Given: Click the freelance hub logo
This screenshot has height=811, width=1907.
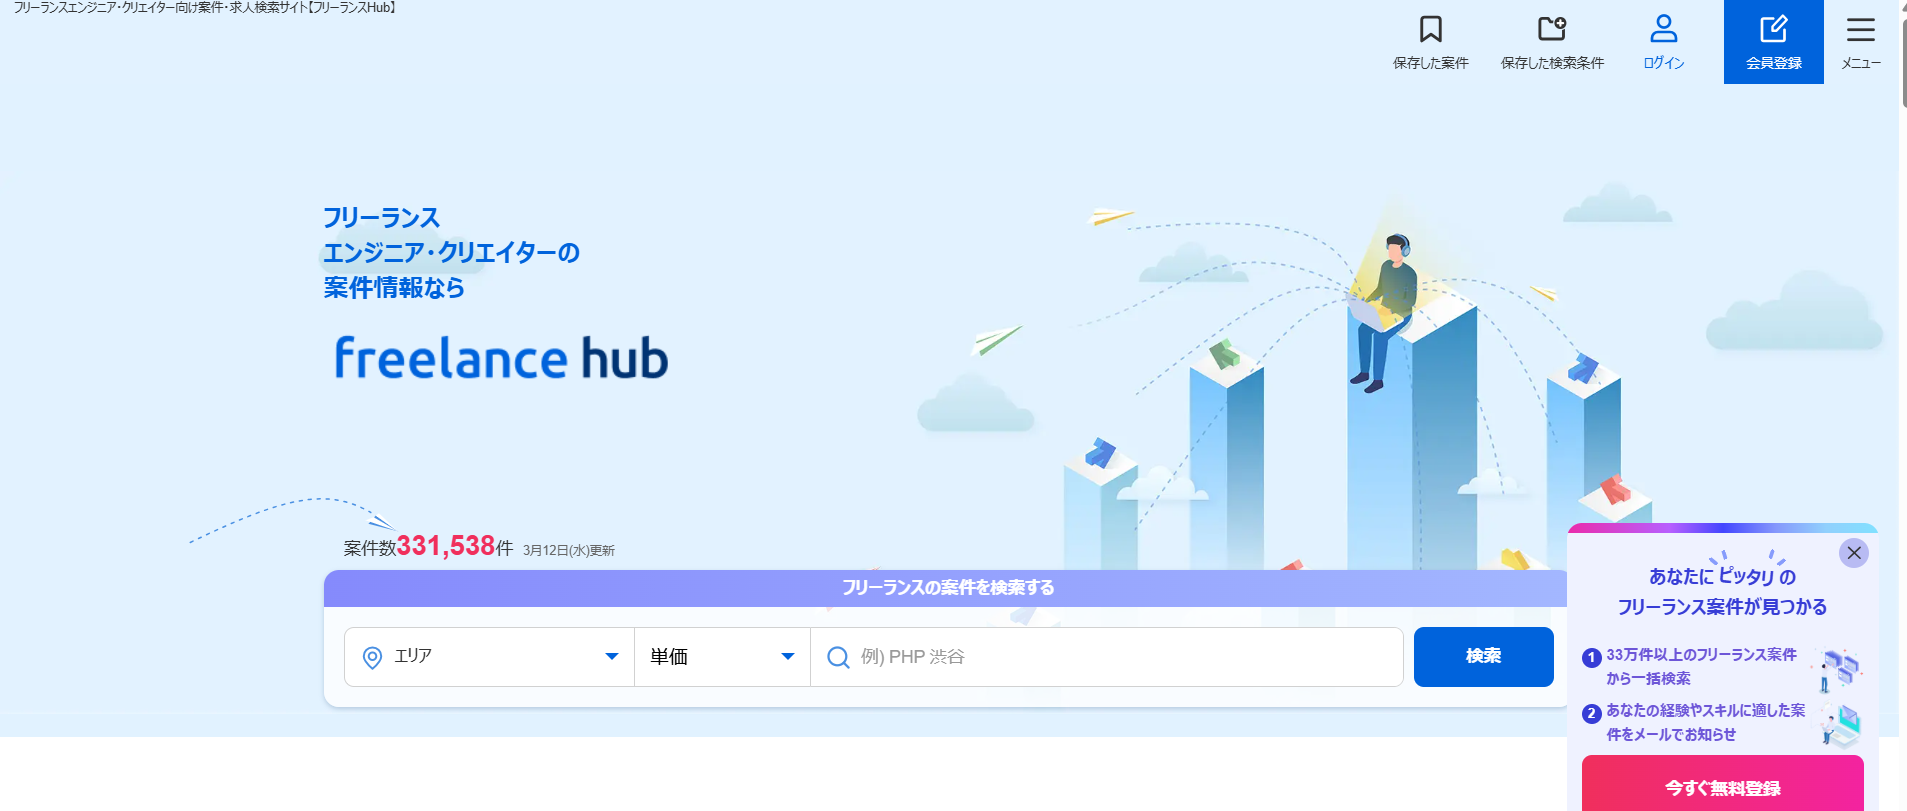Looking at the screenshot, I should 500,358.
